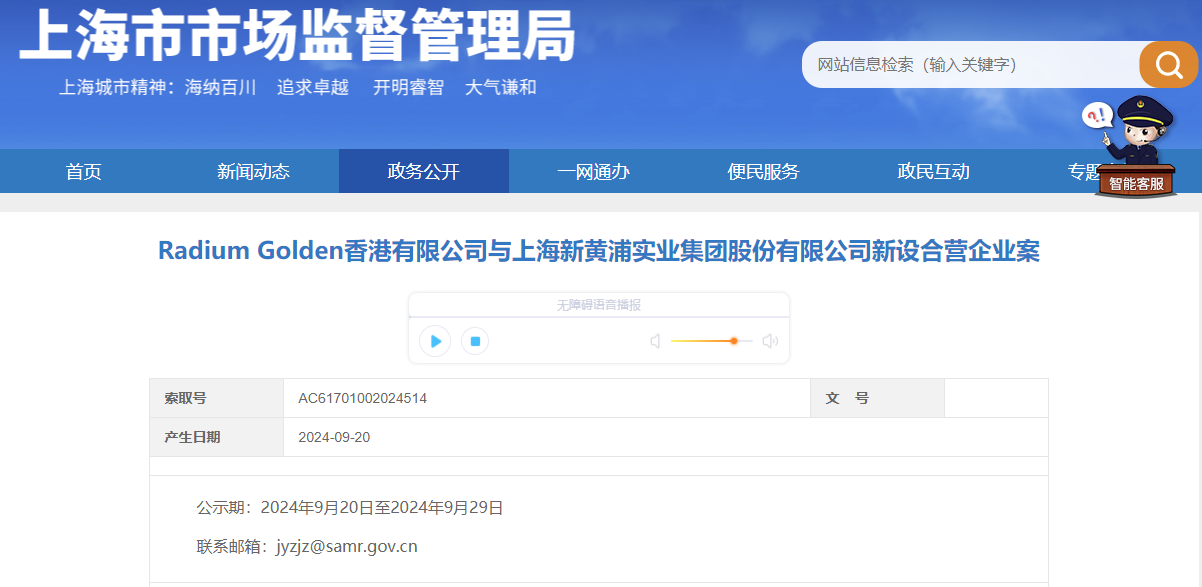Play the accessible voice broadcast
The image size is (1202, 587).
pyautogui.click(x=435, y=341)
